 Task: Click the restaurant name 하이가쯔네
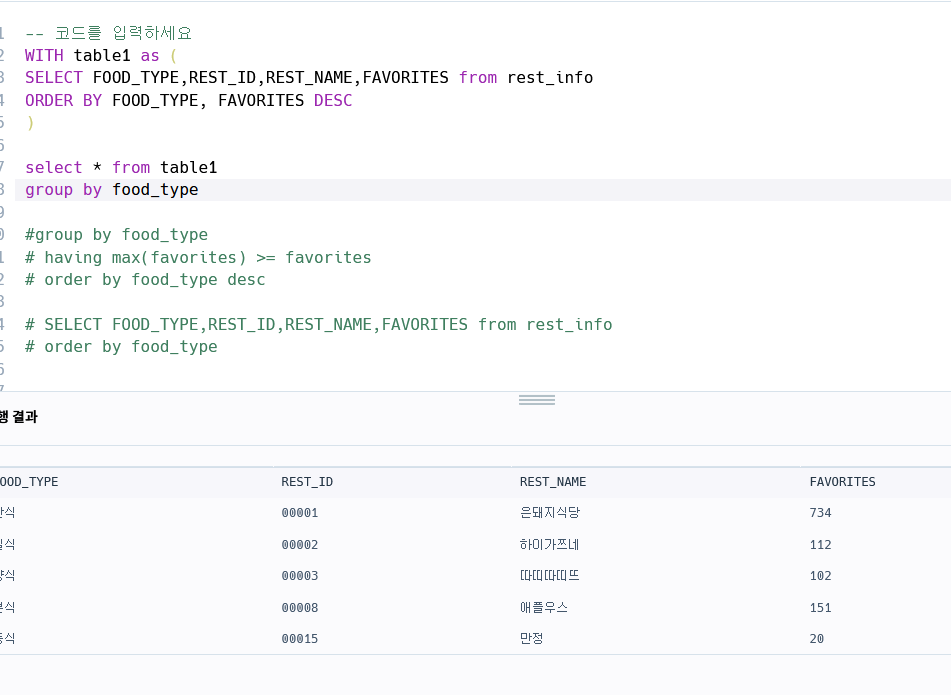[549, 545]
